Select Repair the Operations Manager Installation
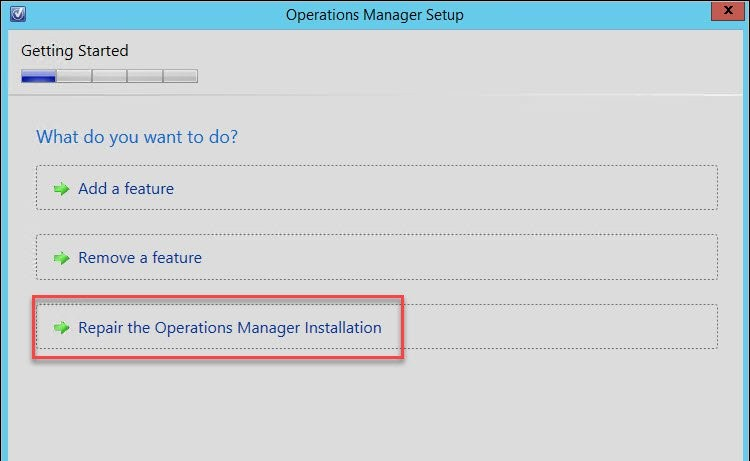 (230, 328)
